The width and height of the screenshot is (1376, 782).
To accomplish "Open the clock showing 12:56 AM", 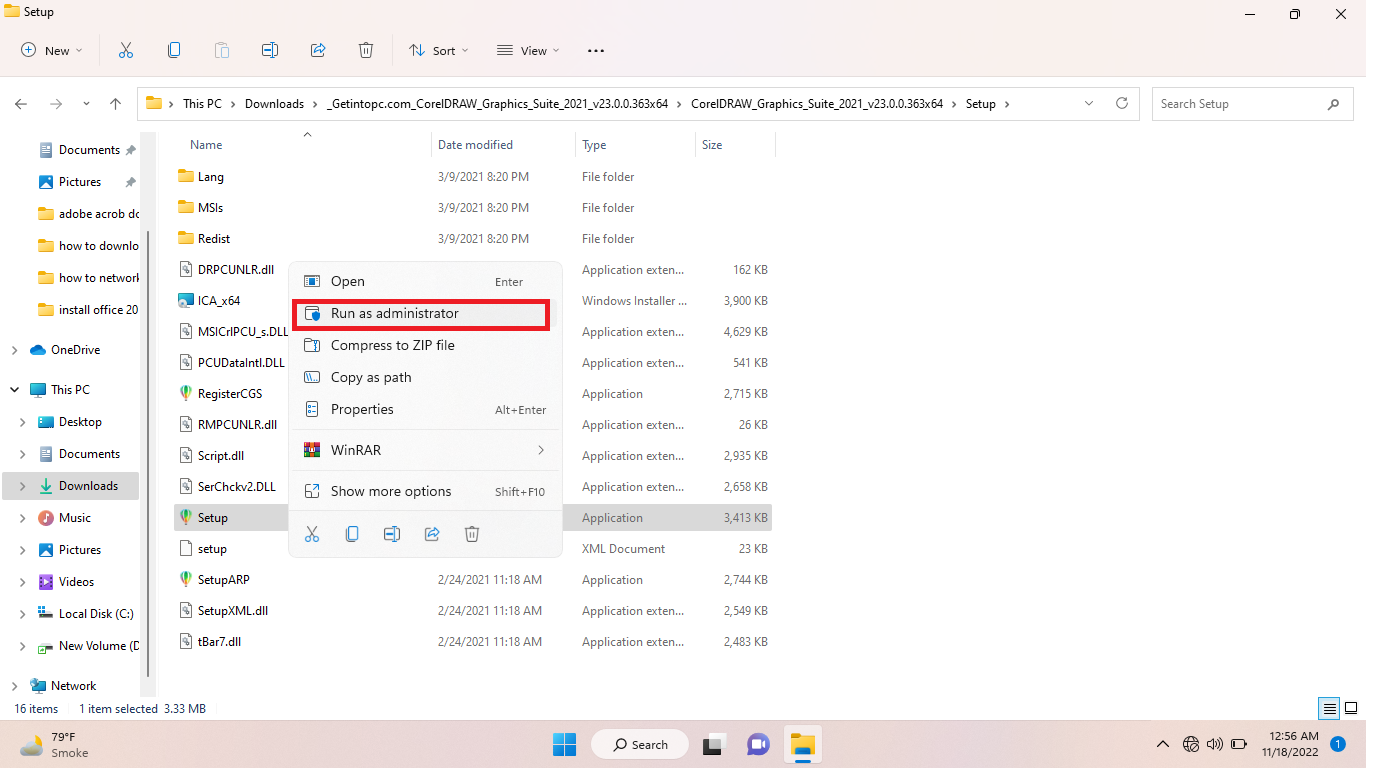I will (x=1291, y=744).
